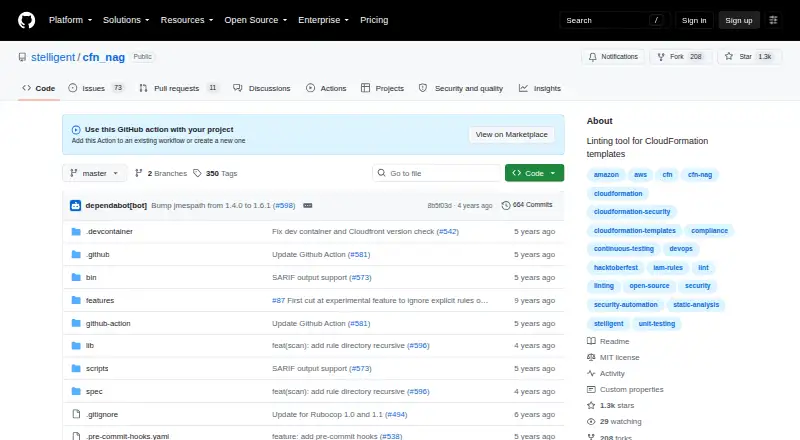The image size is (800, 440).
Task: Click the .gitignore file icon
Action: click(76, 414)
